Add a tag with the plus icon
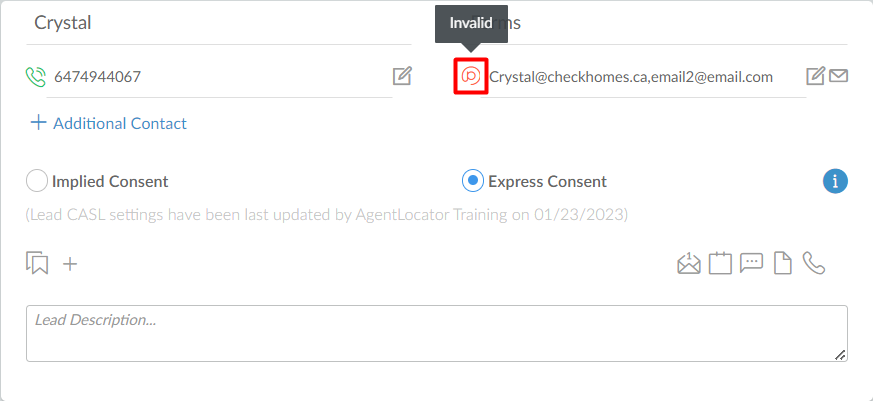873x401 pixels. pyautogui.click(x=70, y=263)
